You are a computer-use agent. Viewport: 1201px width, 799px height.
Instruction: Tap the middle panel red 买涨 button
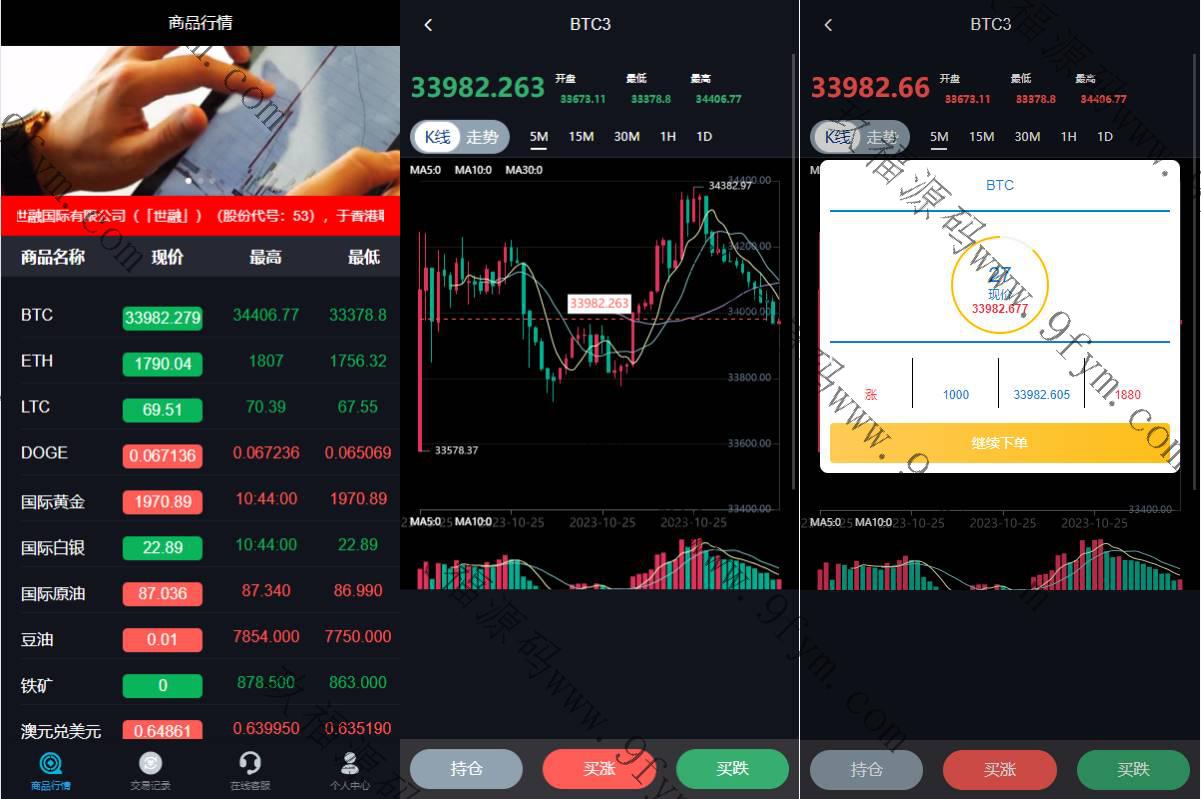[599, 769]
